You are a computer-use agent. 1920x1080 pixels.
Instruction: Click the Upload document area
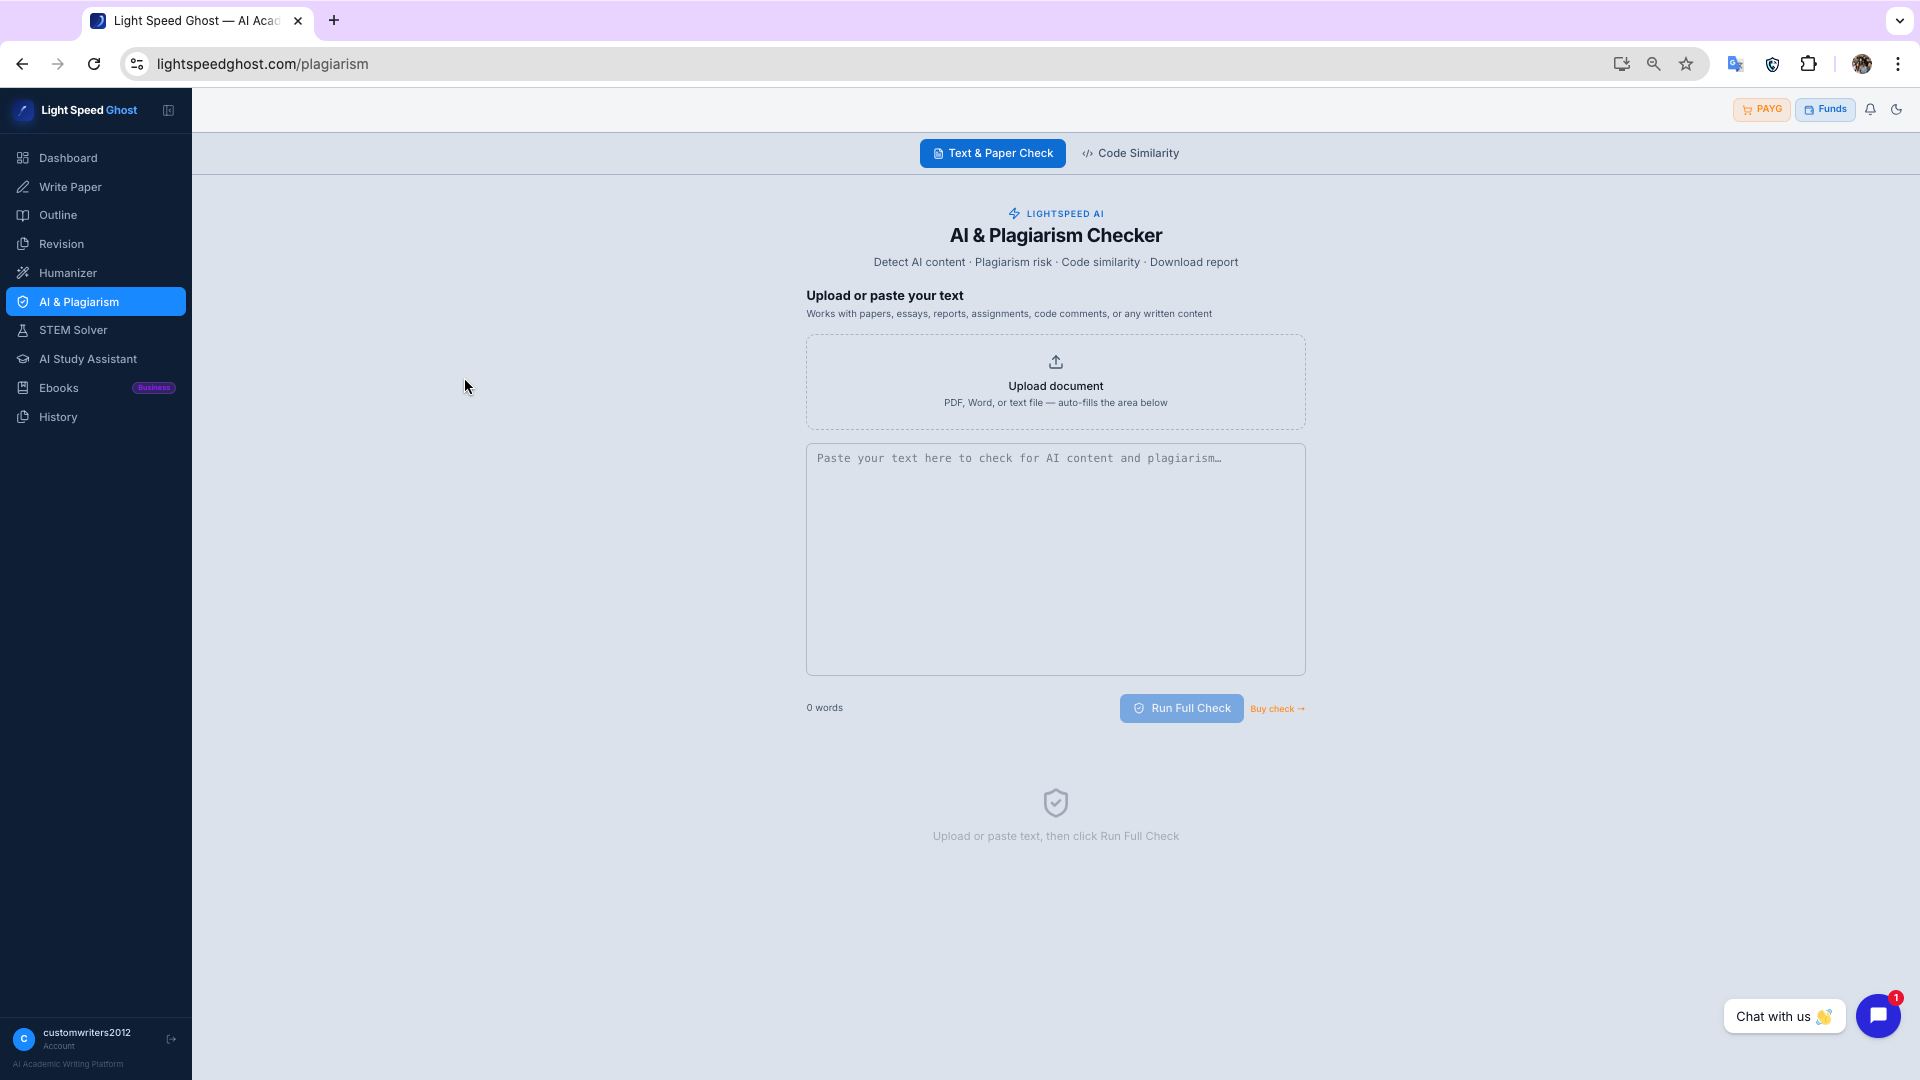[x=1056, y=382]
